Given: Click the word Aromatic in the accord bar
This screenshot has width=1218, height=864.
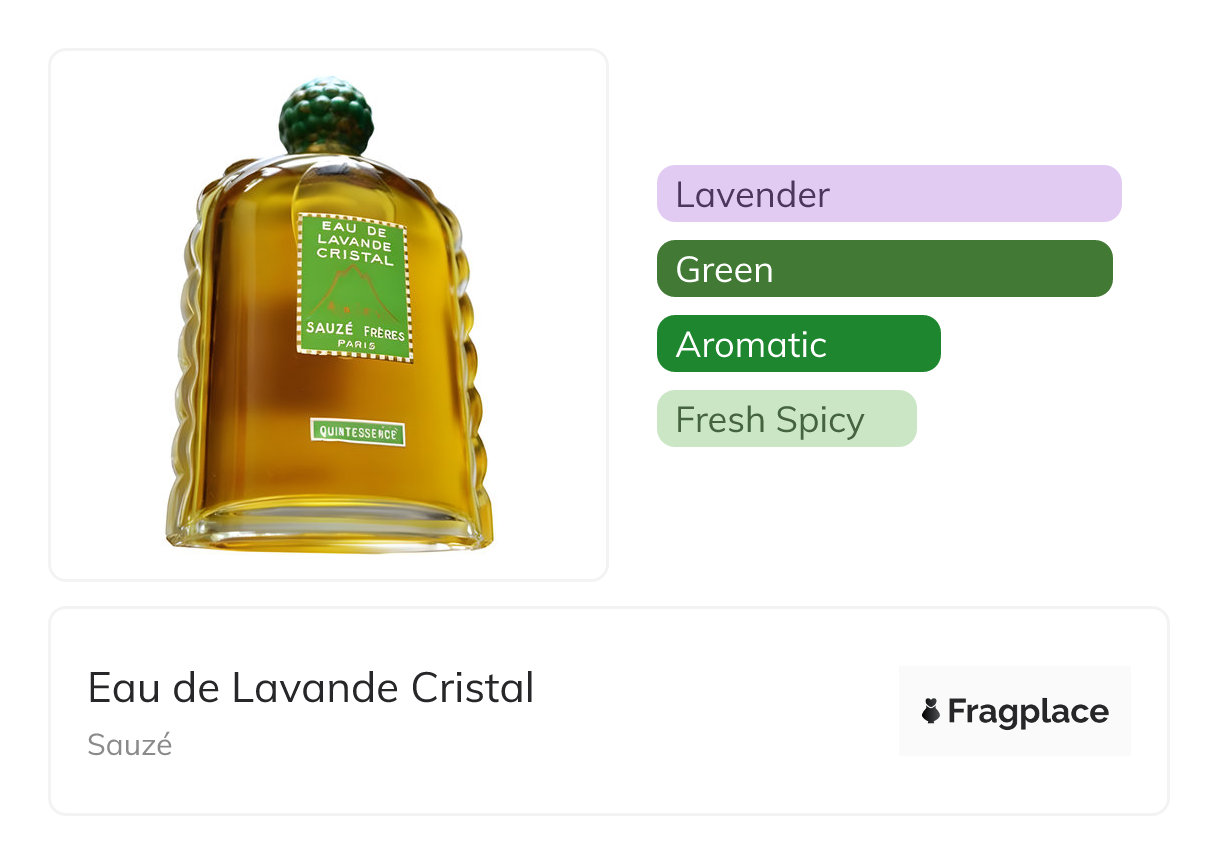Looking at the screenshot, I should click(751, 344).
